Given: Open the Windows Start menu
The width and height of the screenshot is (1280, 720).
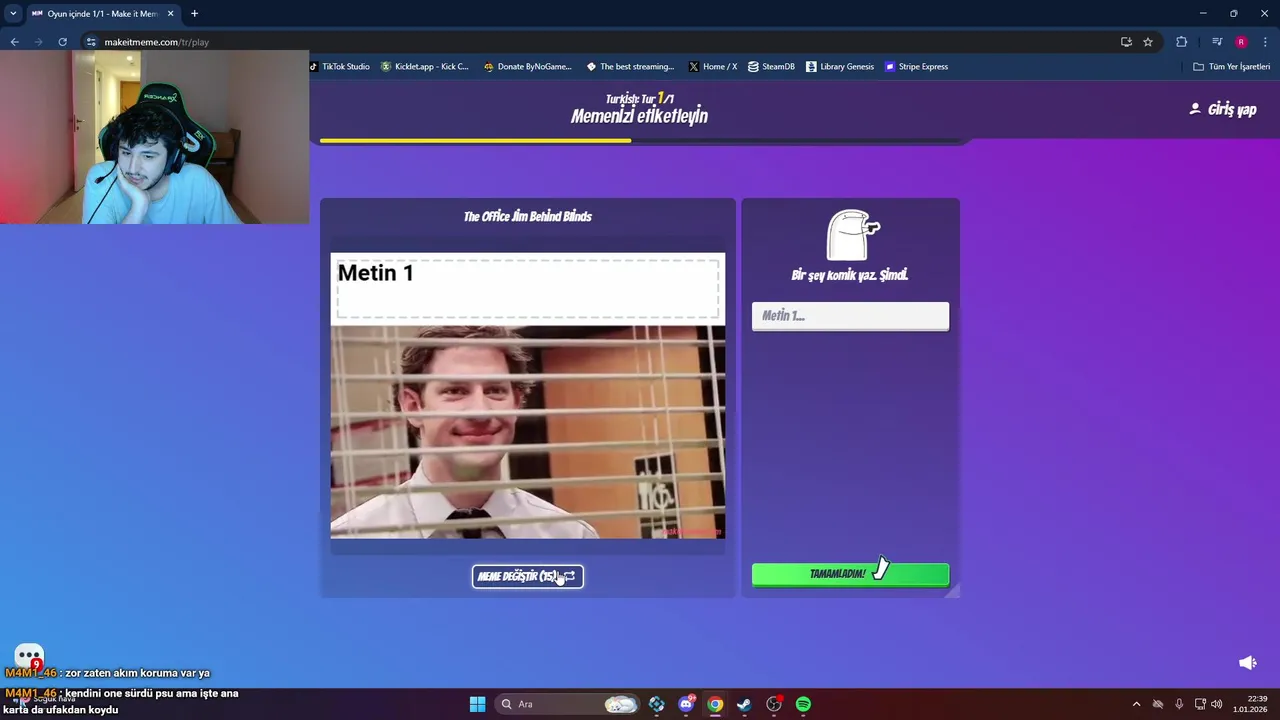Looking at the screenshot, I should [x=477, y=704].
